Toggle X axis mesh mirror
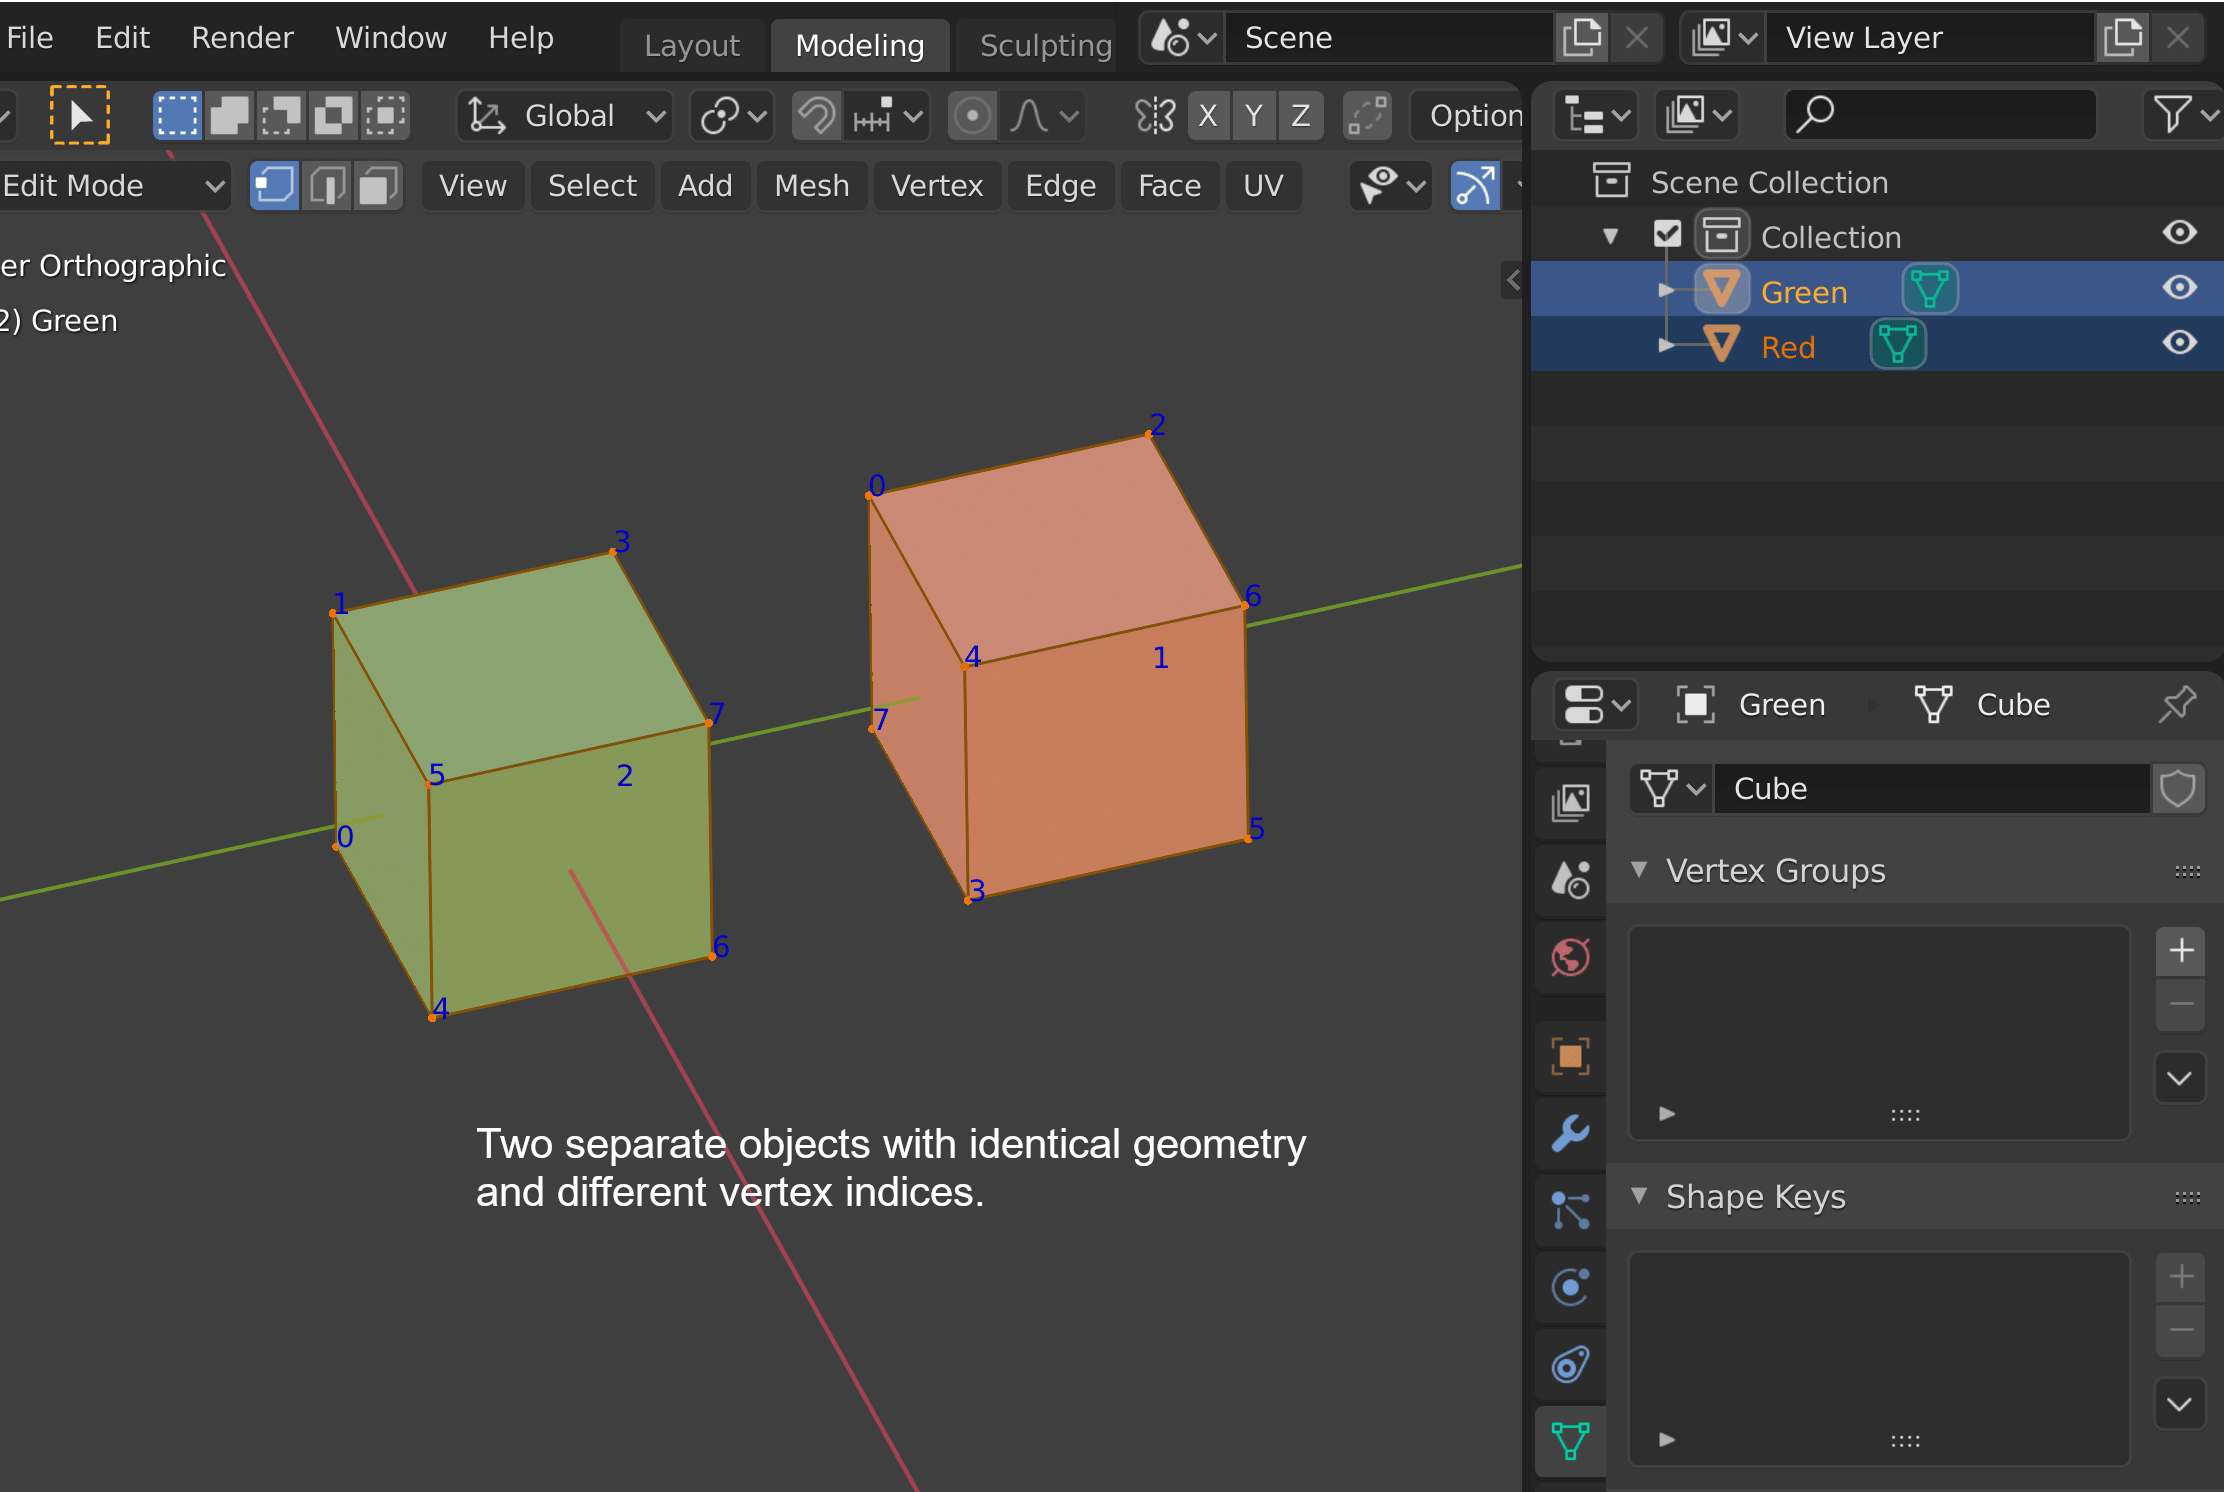Image resolution: width=2224 pixels, height=1492 pixels. click(1208, 116)
